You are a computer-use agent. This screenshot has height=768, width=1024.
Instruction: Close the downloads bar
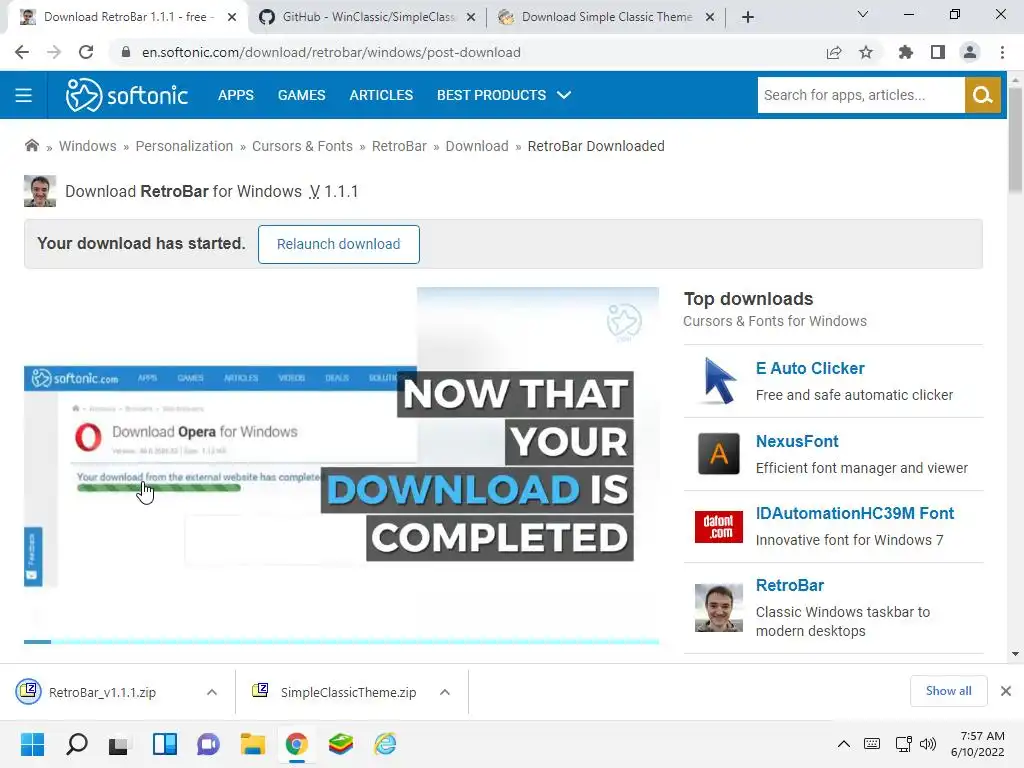(1006, 691)
